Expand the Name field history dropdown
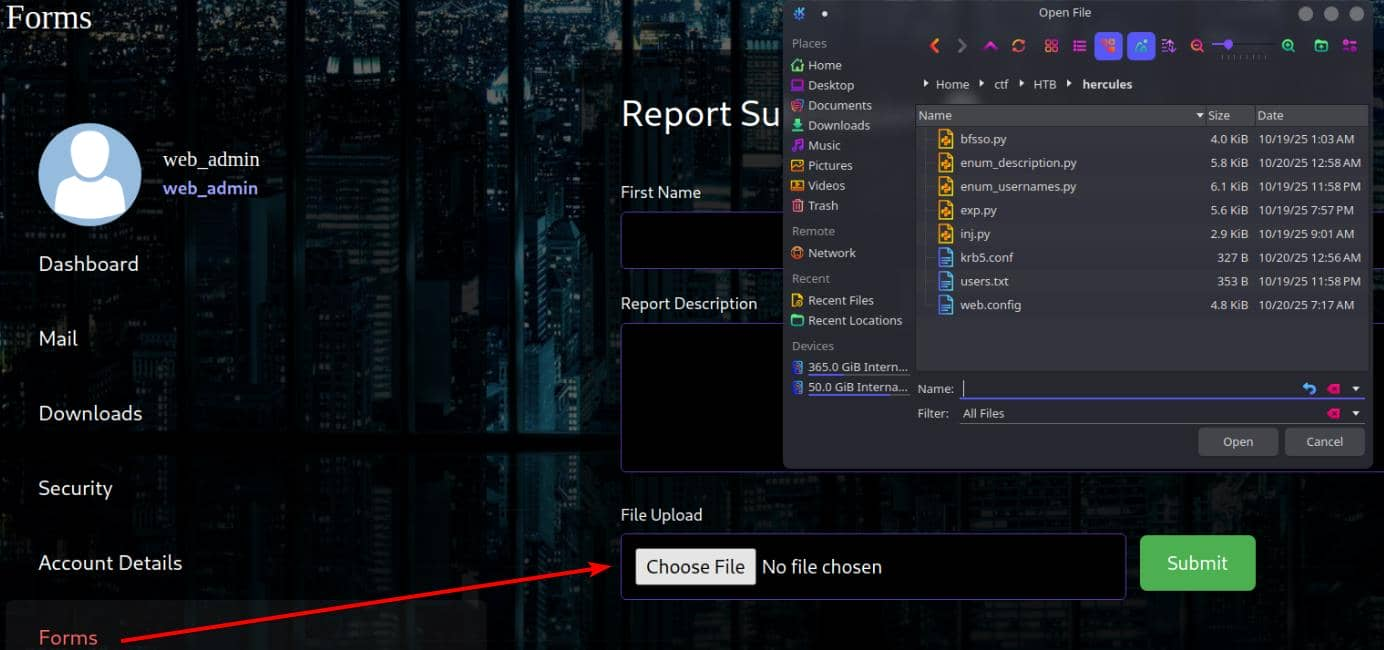This screenshot has width=1384, height=650. tap(1356, 389)
